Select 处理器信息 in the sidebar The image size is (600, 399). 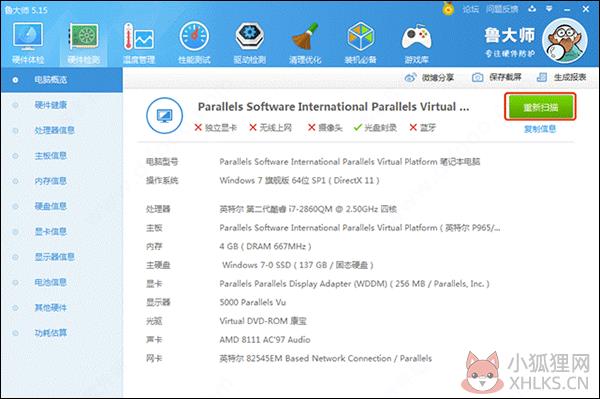(x=62, y=130)
